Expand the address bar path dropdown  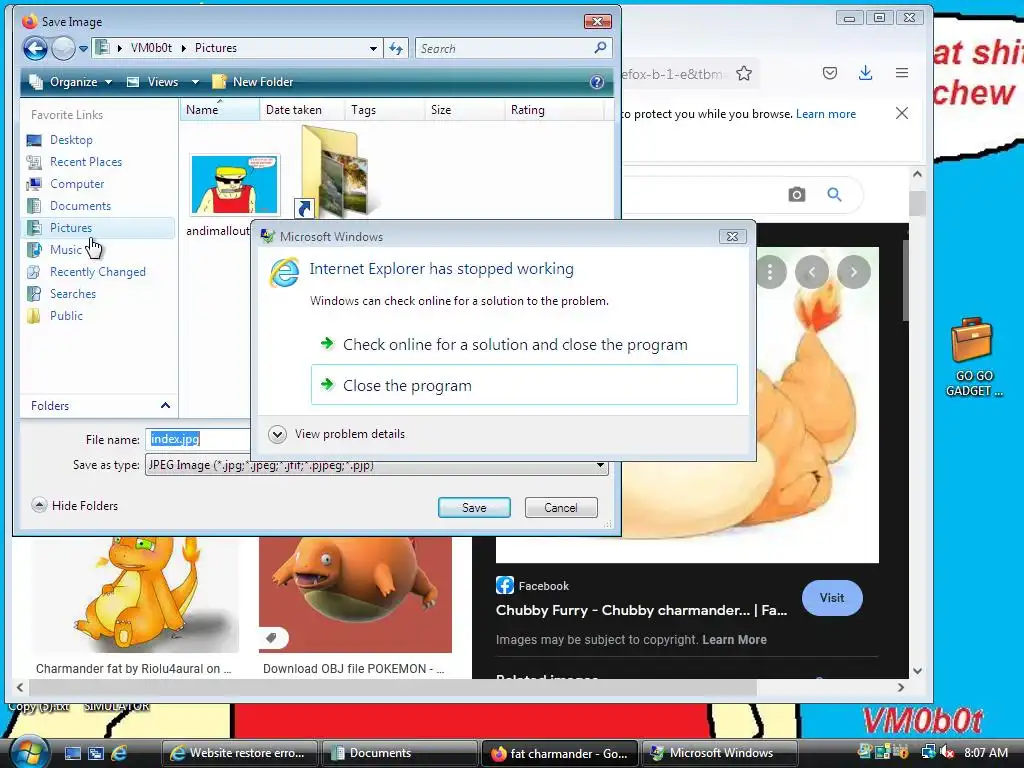tap(373, 48)
